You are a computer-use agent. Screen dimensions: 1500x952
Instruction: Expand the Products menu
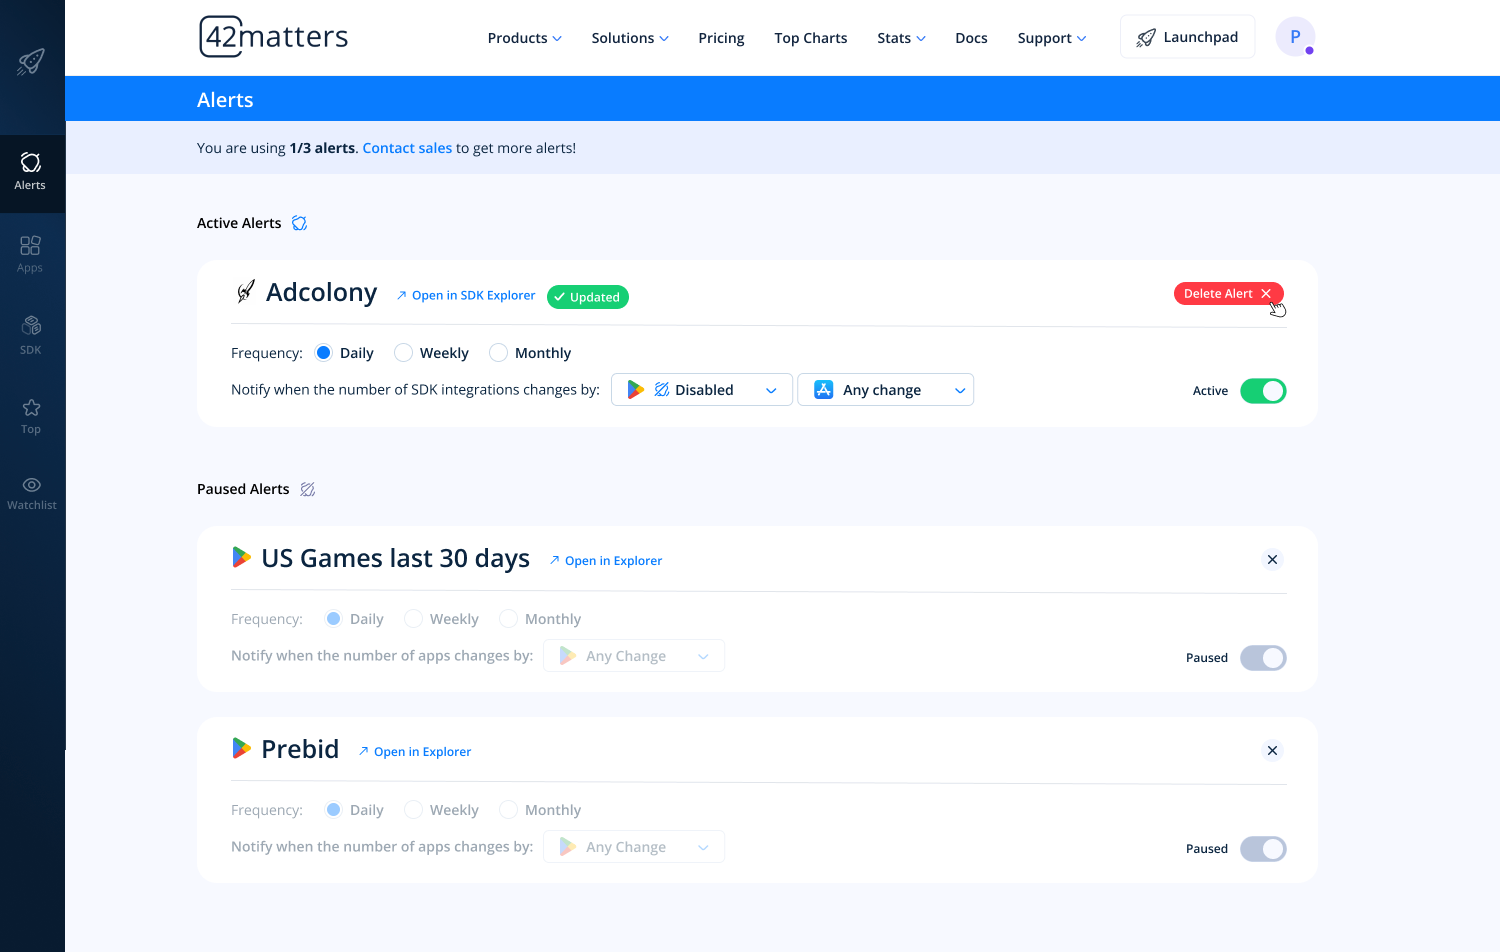525,38
